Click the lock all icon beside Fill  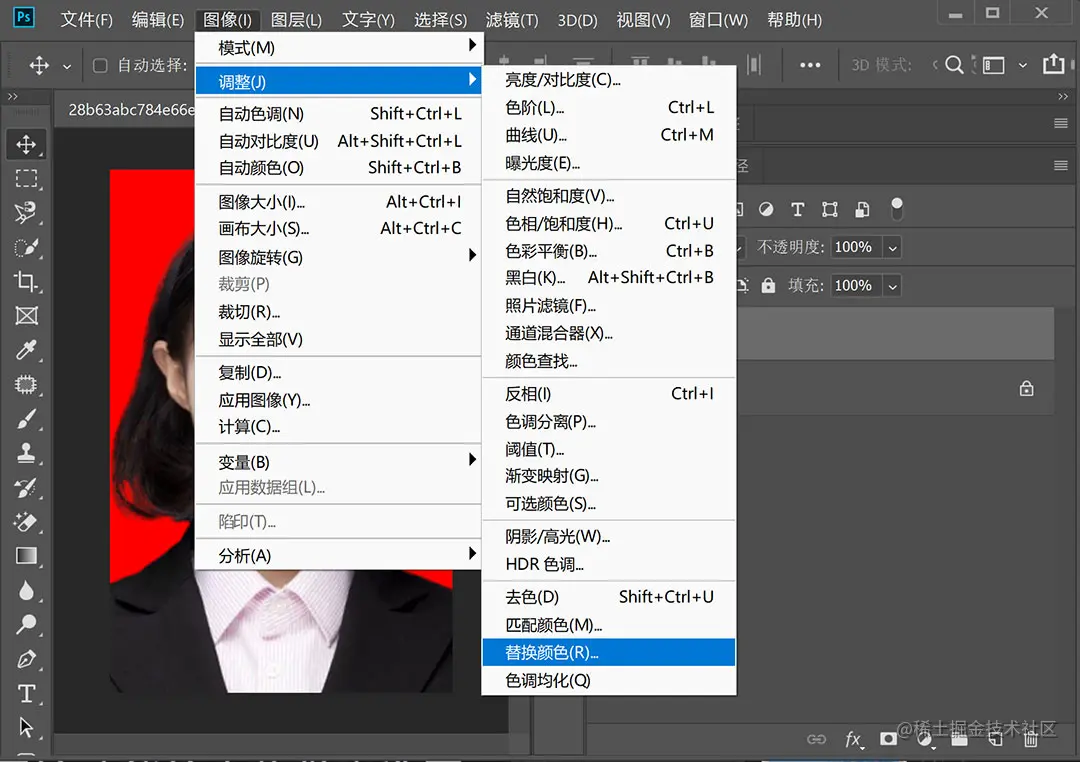(768, 285)
